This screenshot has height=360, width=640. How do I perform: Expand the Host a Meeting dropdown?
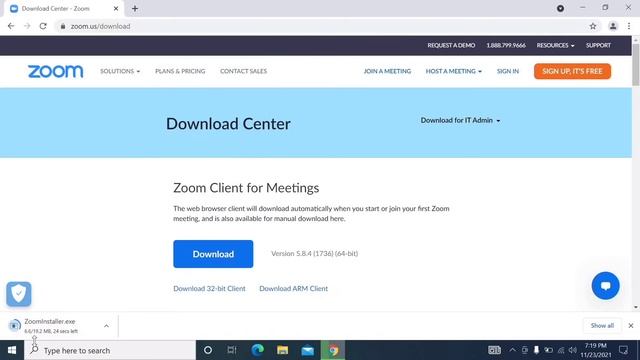coord(453,71)
